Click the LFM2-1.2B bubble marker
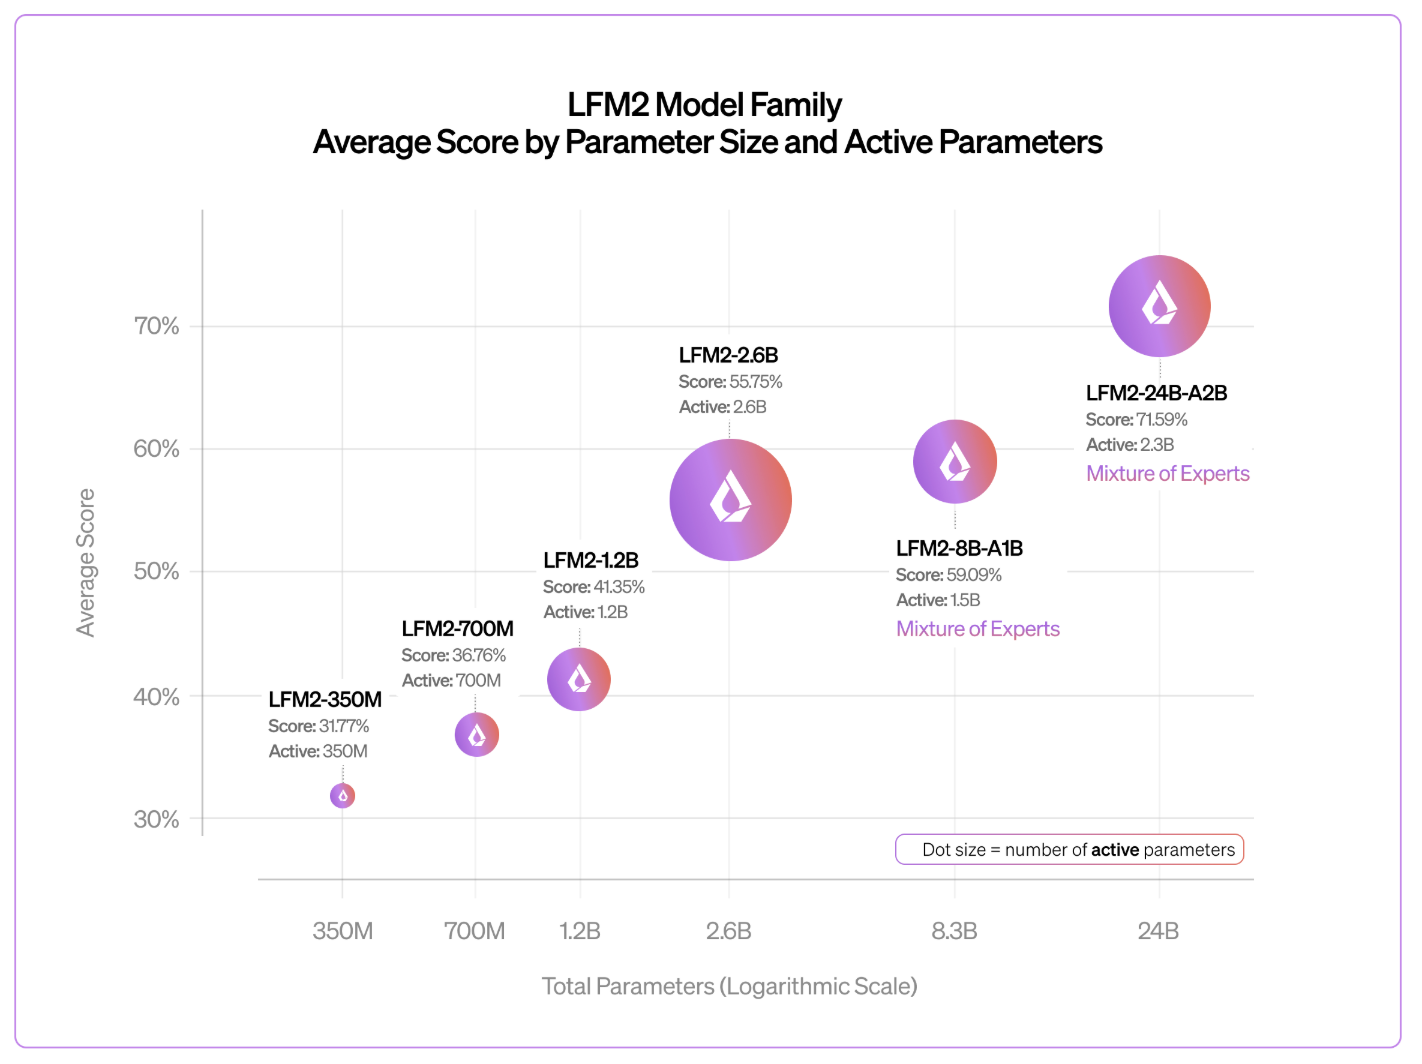This screenshot has width=1422, height=1064. click(x=579, y=680)
